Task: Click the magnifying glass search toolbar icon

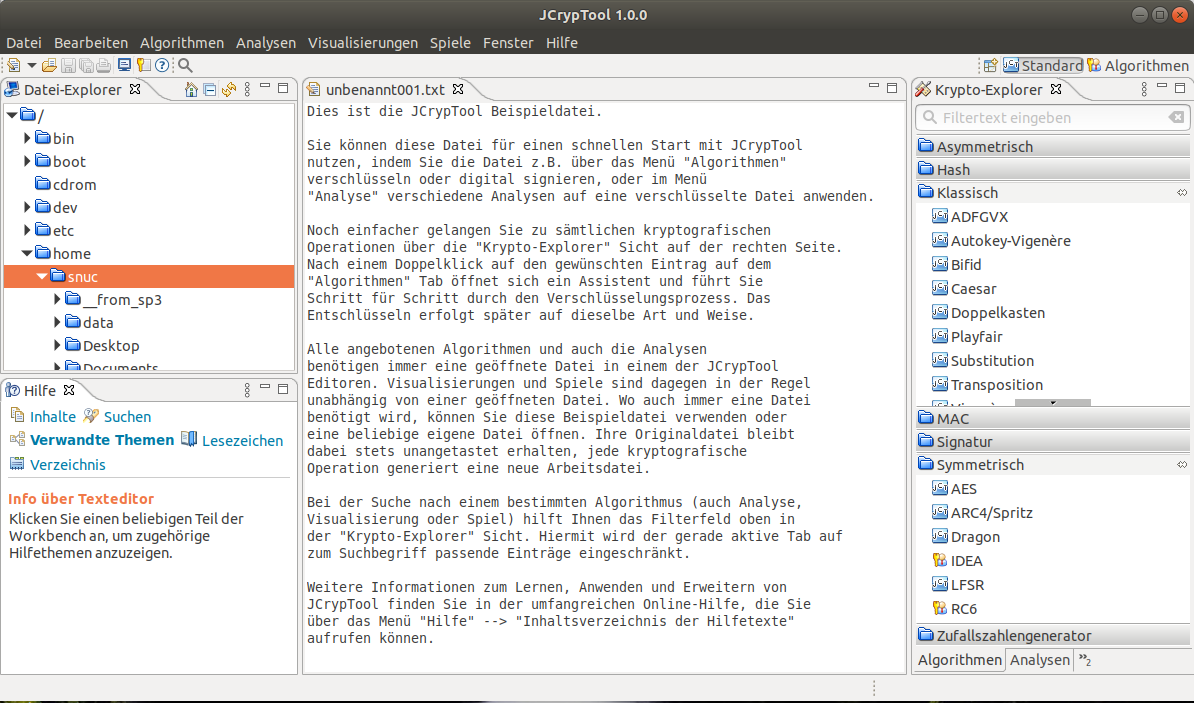Action: click(185, 66)
